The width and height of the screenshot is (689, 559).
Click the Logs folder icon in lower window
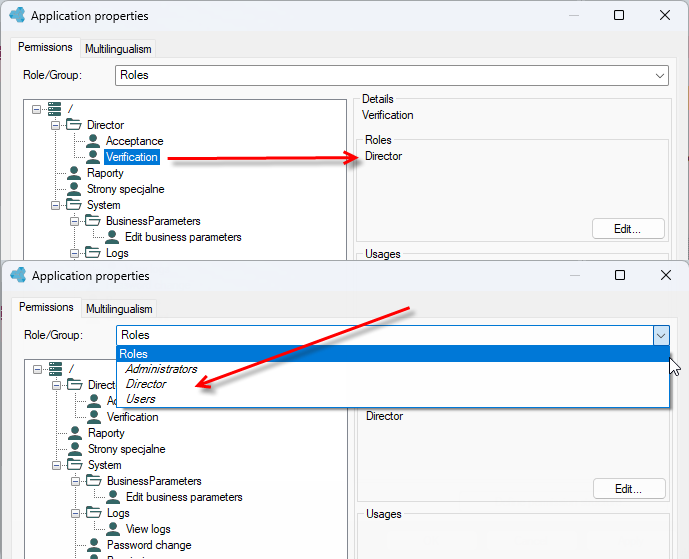pyautogui.click(x=94, y=513)
